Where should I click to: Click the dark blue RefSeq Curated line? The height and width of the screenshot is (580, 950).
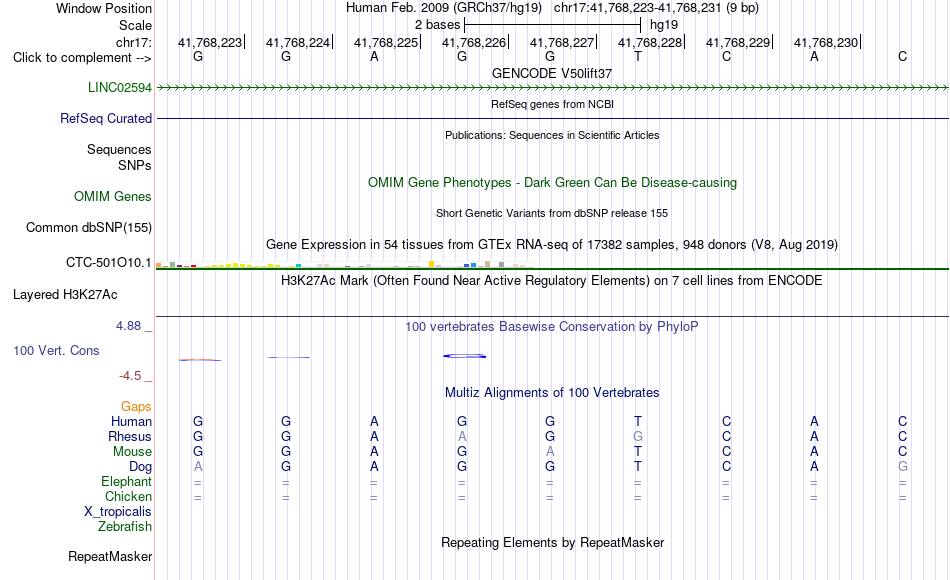(x=553, y=118)
